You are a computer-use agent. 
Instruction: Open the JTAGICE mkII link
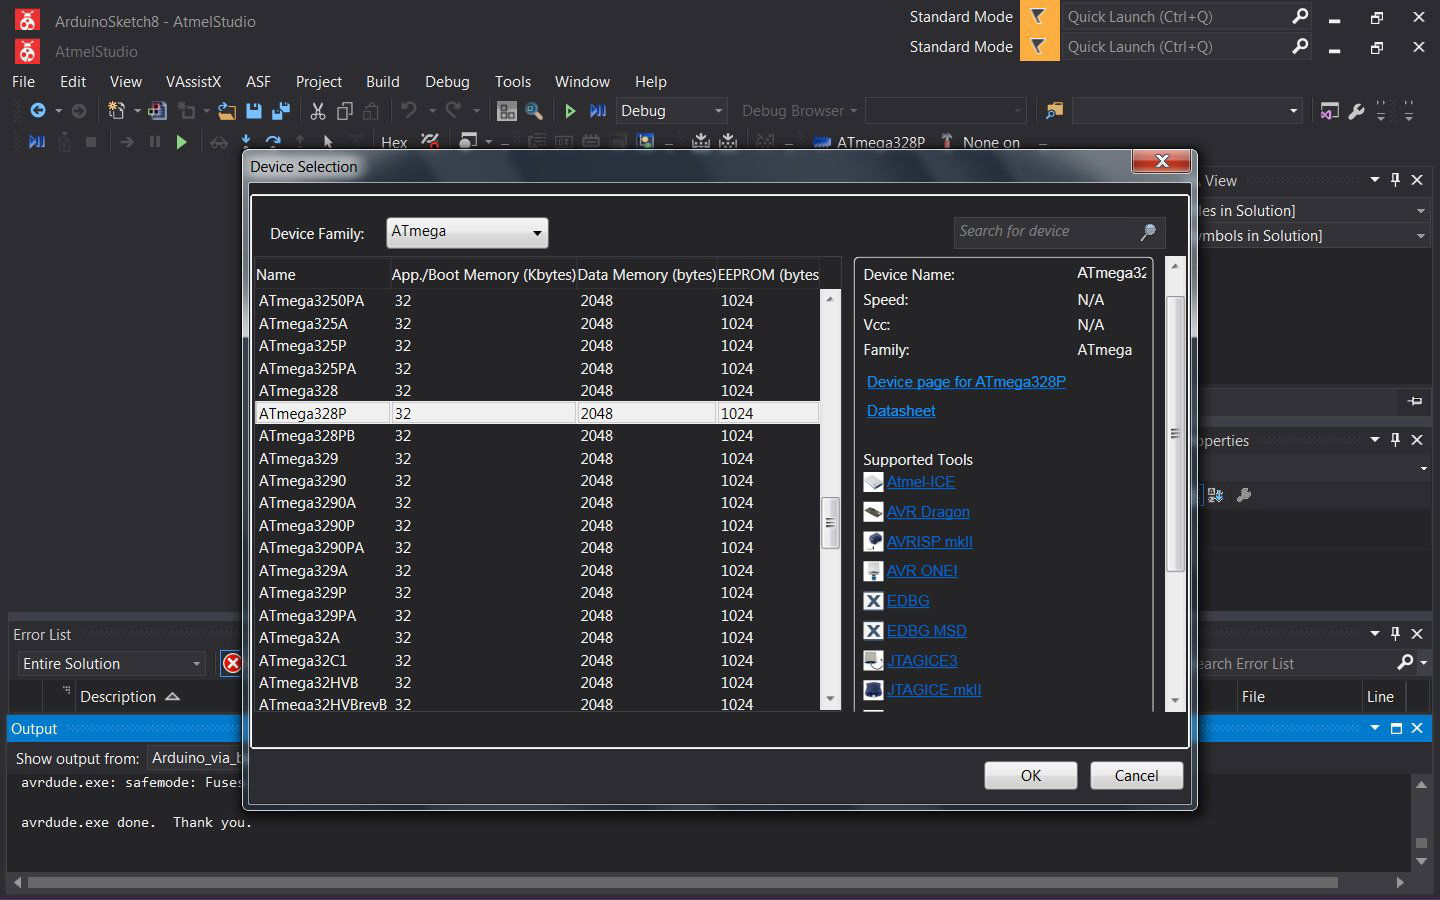[x=934, y=690]
